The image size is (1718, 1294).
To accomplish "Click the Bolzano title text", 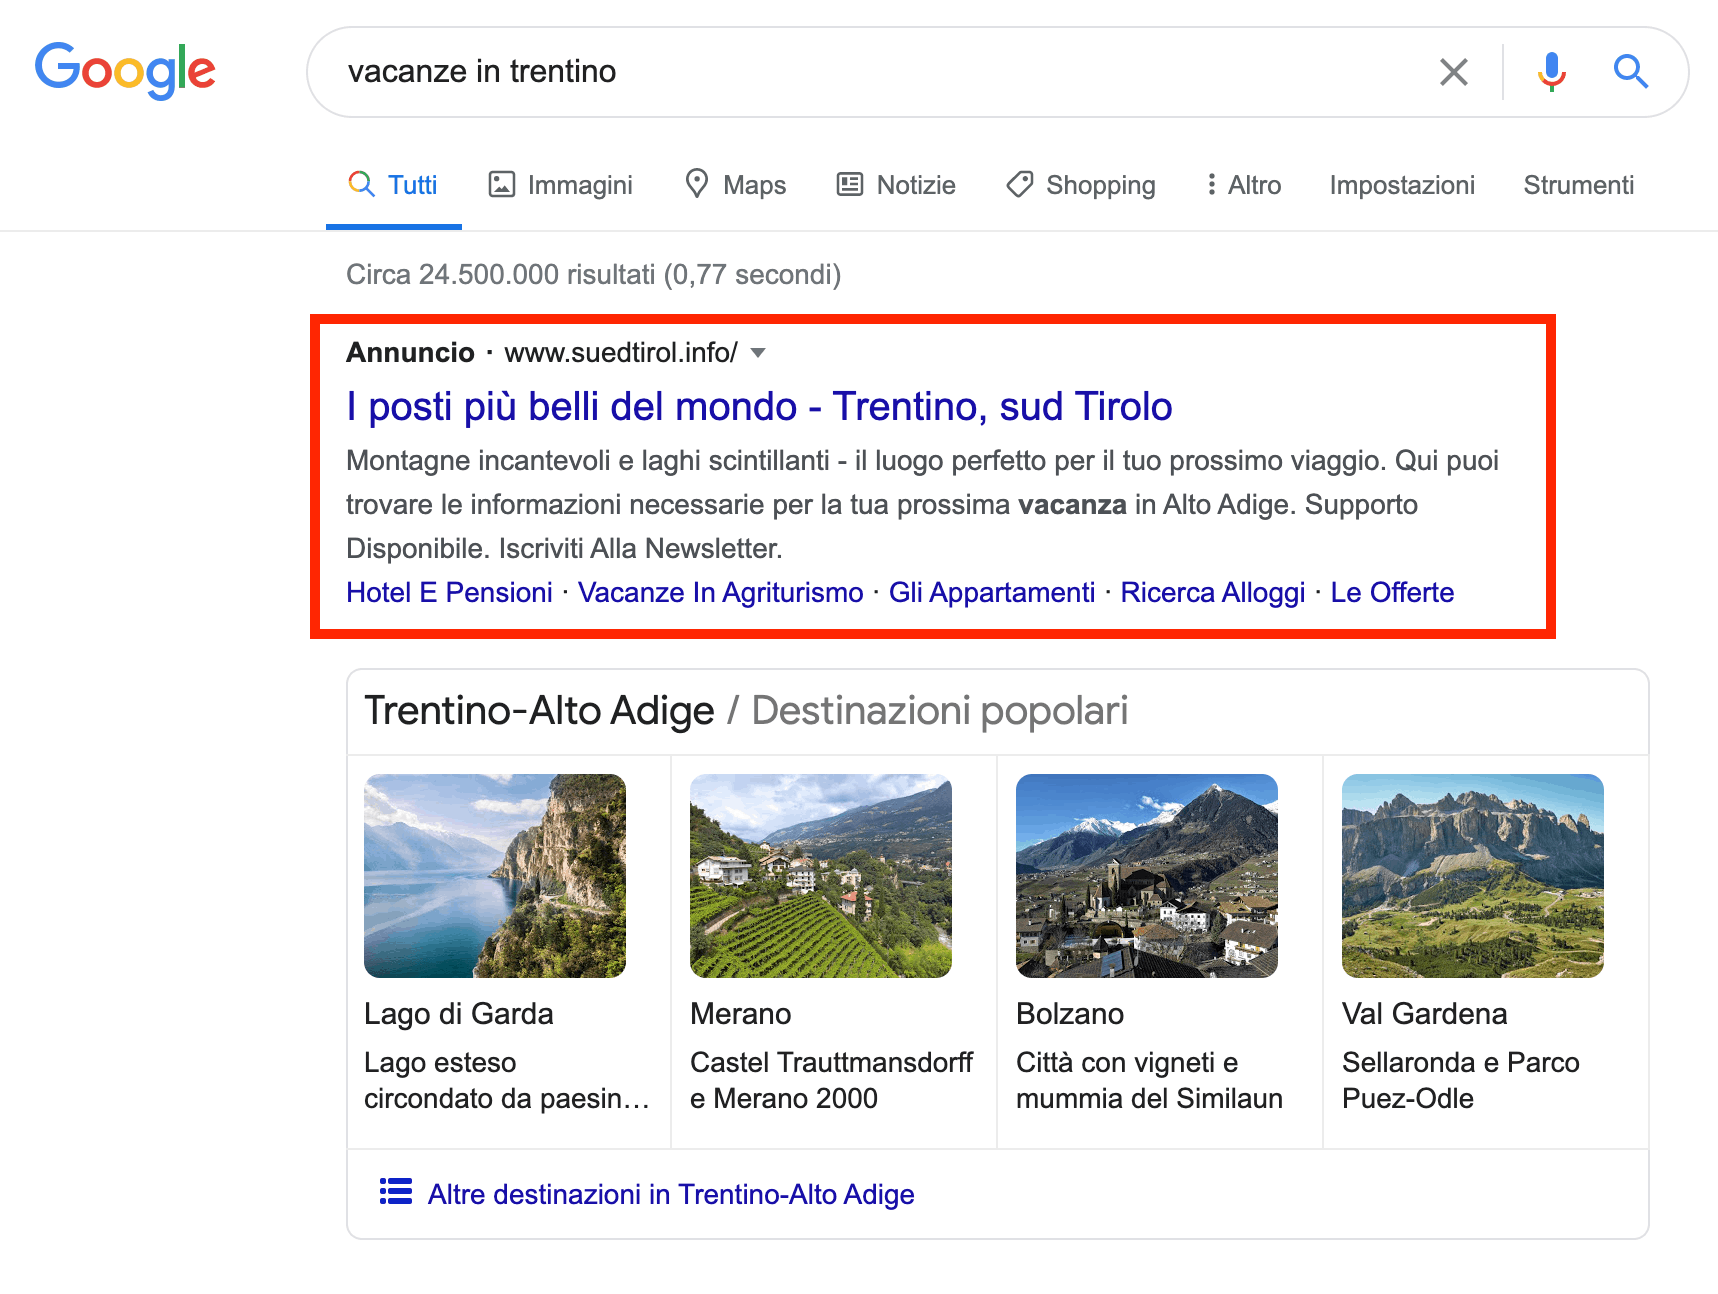I will 1070,1014.
